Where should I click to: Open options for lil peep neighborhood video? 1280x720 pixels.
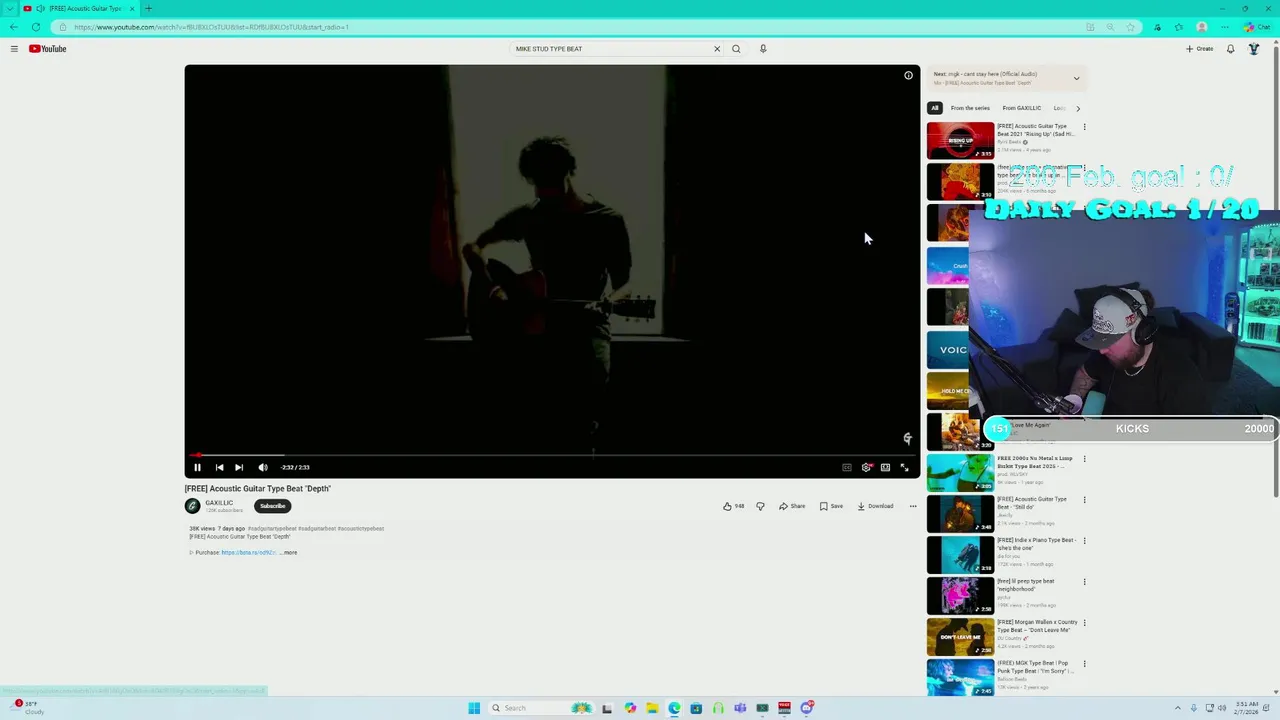click(x=1084, y=582)
